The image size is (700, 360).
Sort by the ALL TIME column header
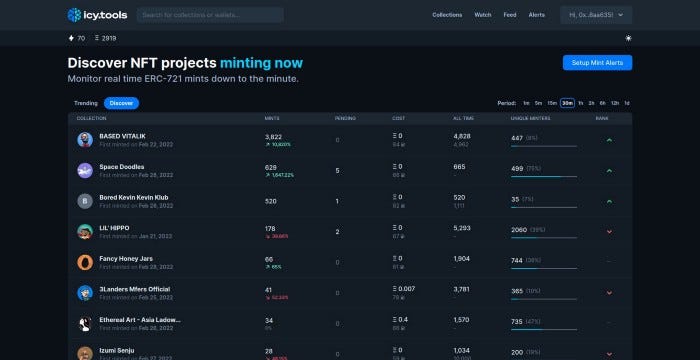[463, 118]
